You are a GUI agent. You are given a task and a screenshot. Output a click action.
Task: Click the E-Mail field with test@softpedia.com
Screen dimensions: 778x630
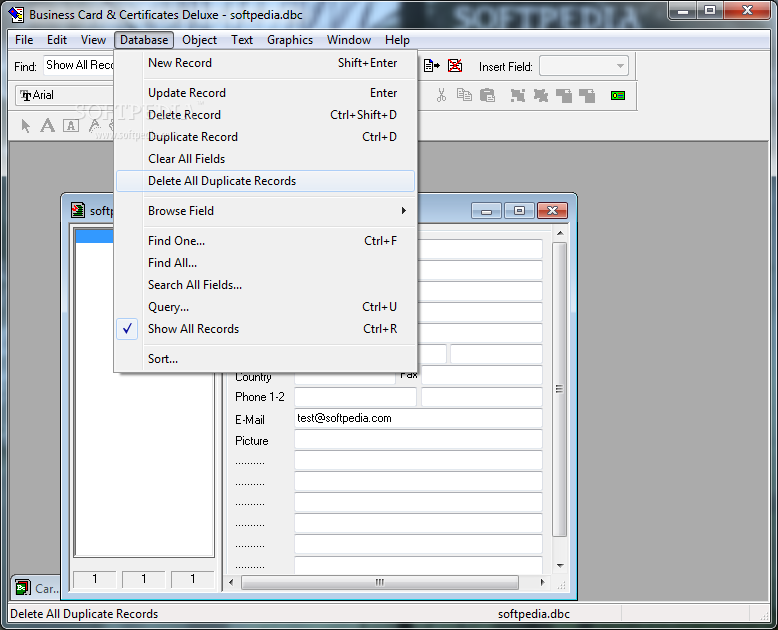[x=418, y=418]
